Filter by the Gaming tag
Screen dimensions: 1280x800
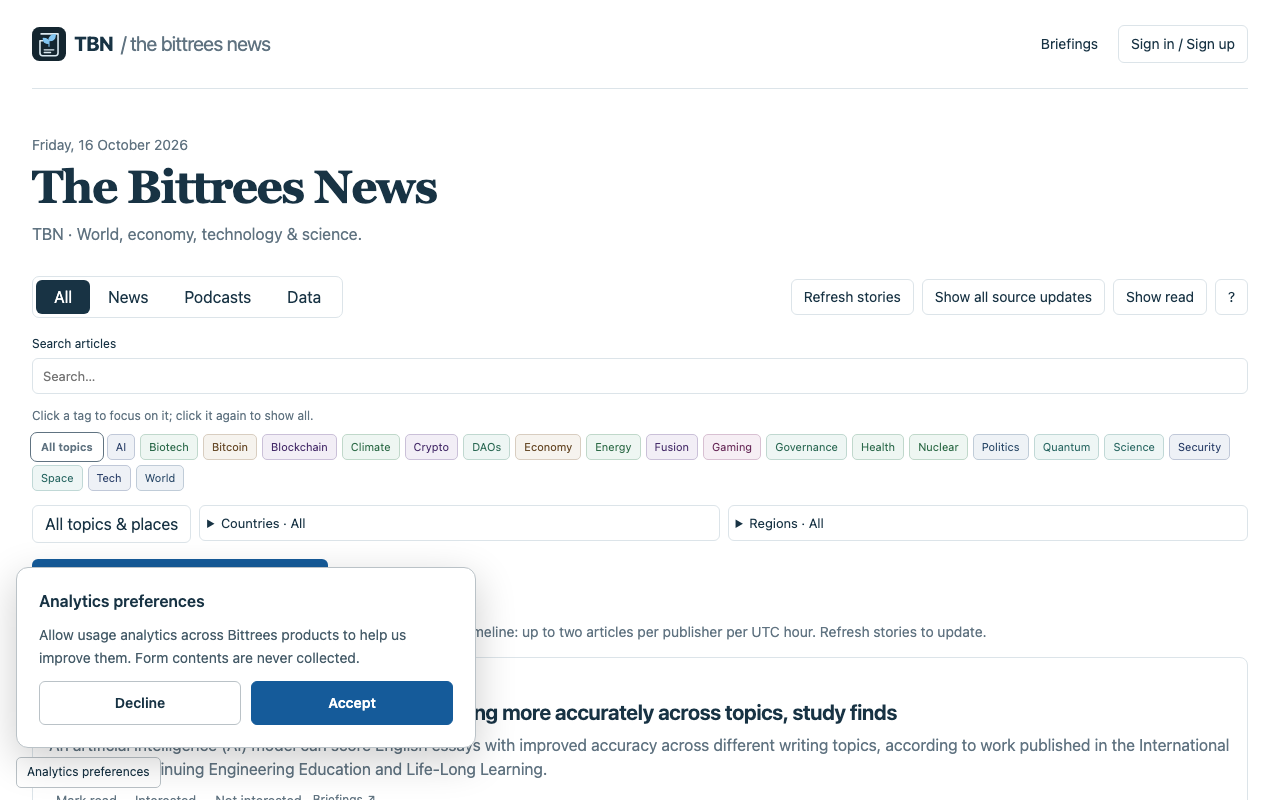click(x=732, y=447)
